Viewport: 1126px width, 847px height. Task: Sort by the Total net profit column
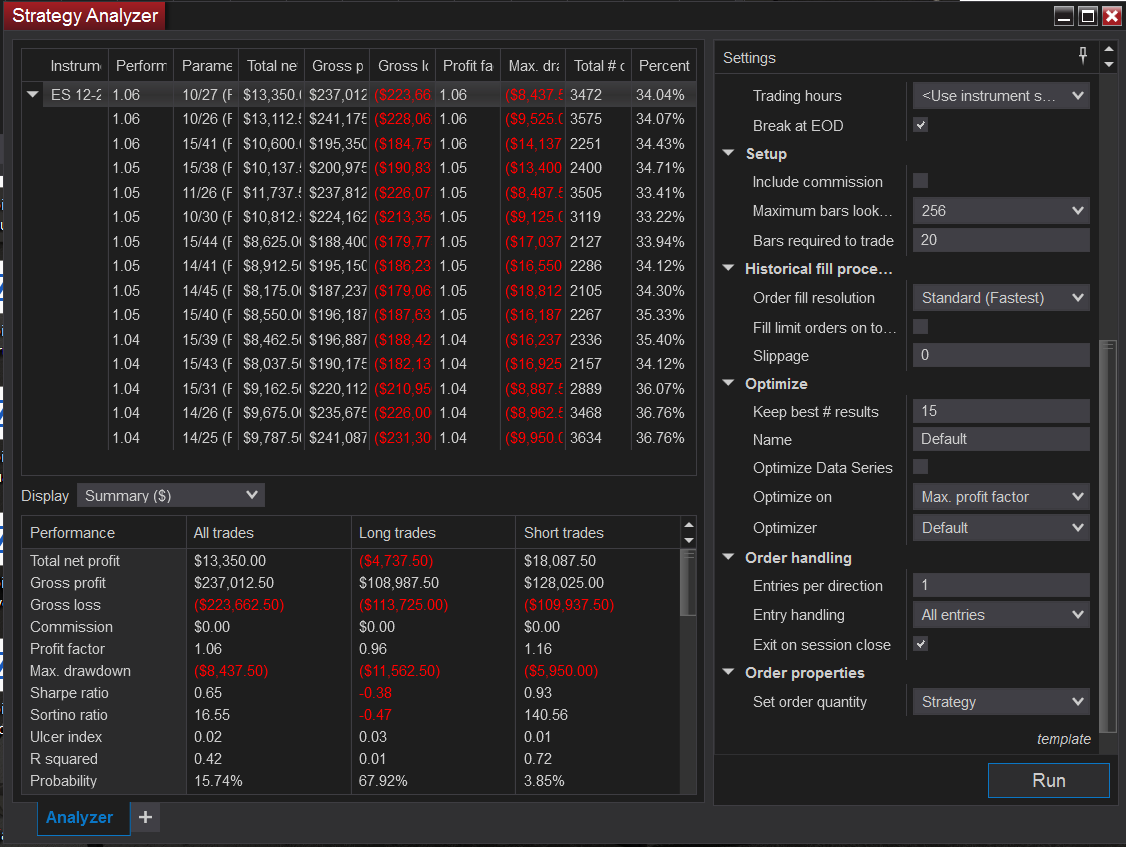[271, 65]
